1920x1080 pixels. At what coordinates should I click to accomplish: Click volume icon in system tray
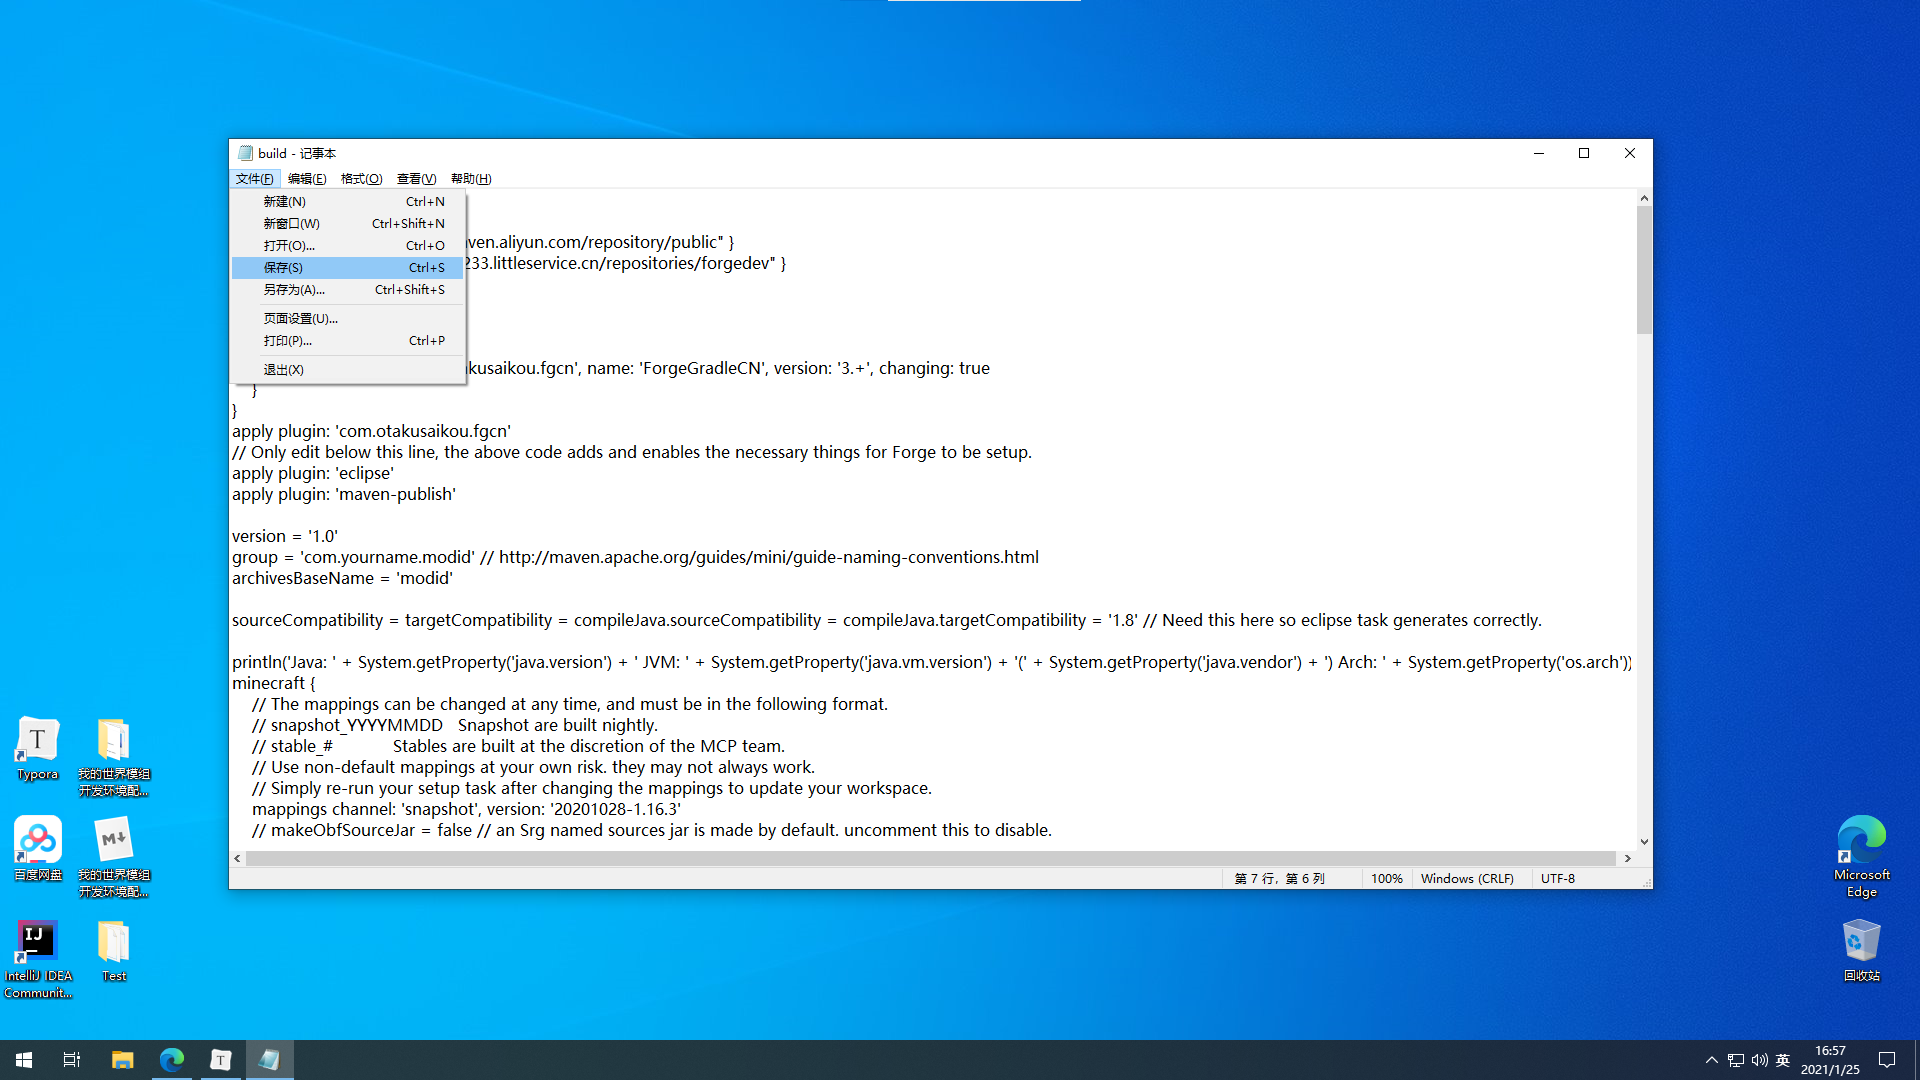(x=1759, y=1060)
